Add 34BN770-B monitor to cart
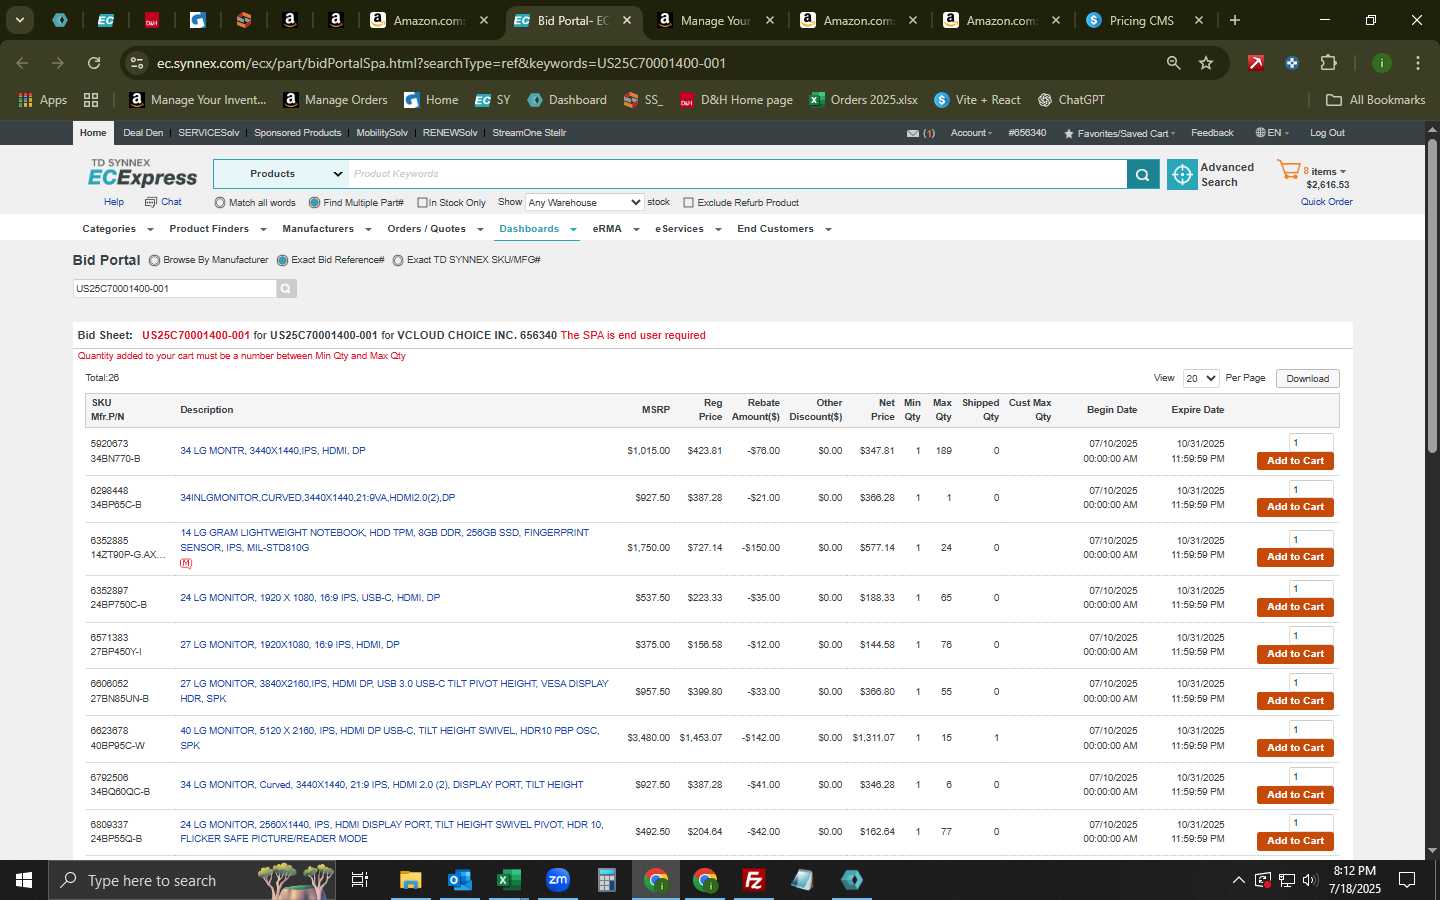 (1295, 461)
